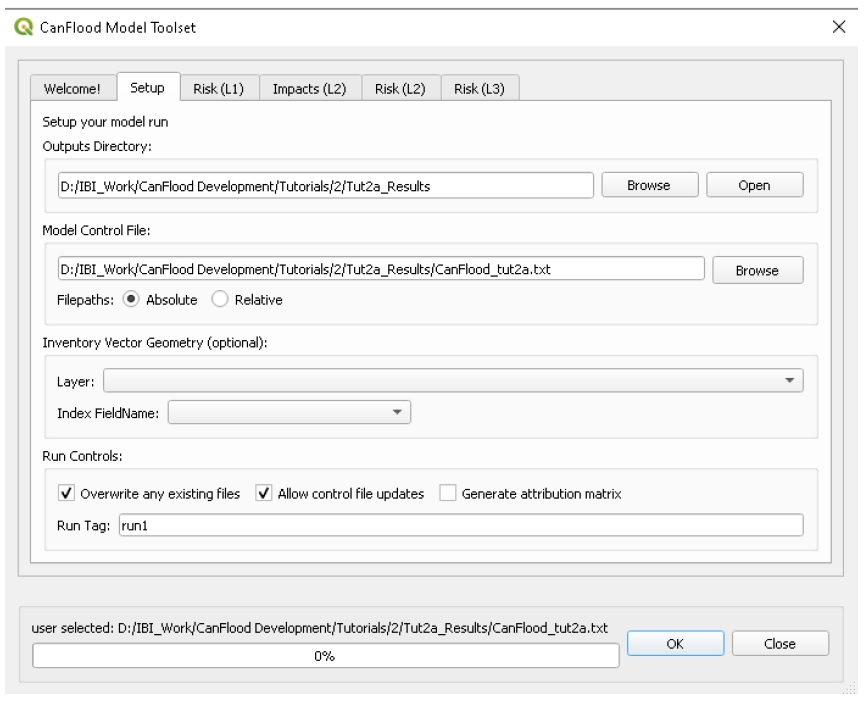Browse for the Model Control File
Viewport: 868px width, 703px height.
click(757, 270)
